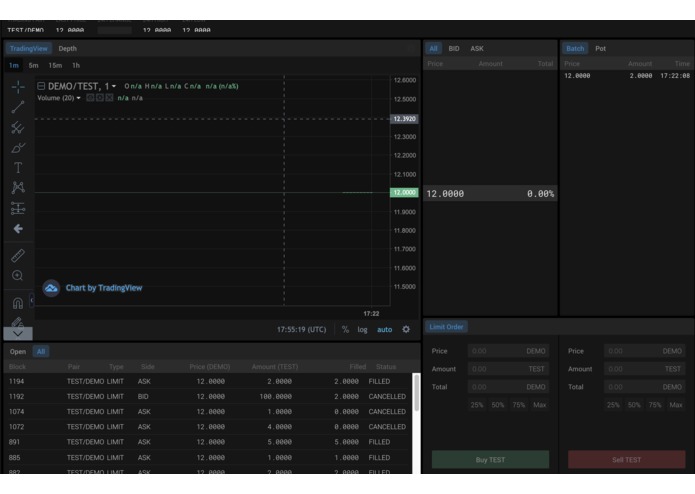
Task: Open chart settings gear icon
Action: coord(406,329)
